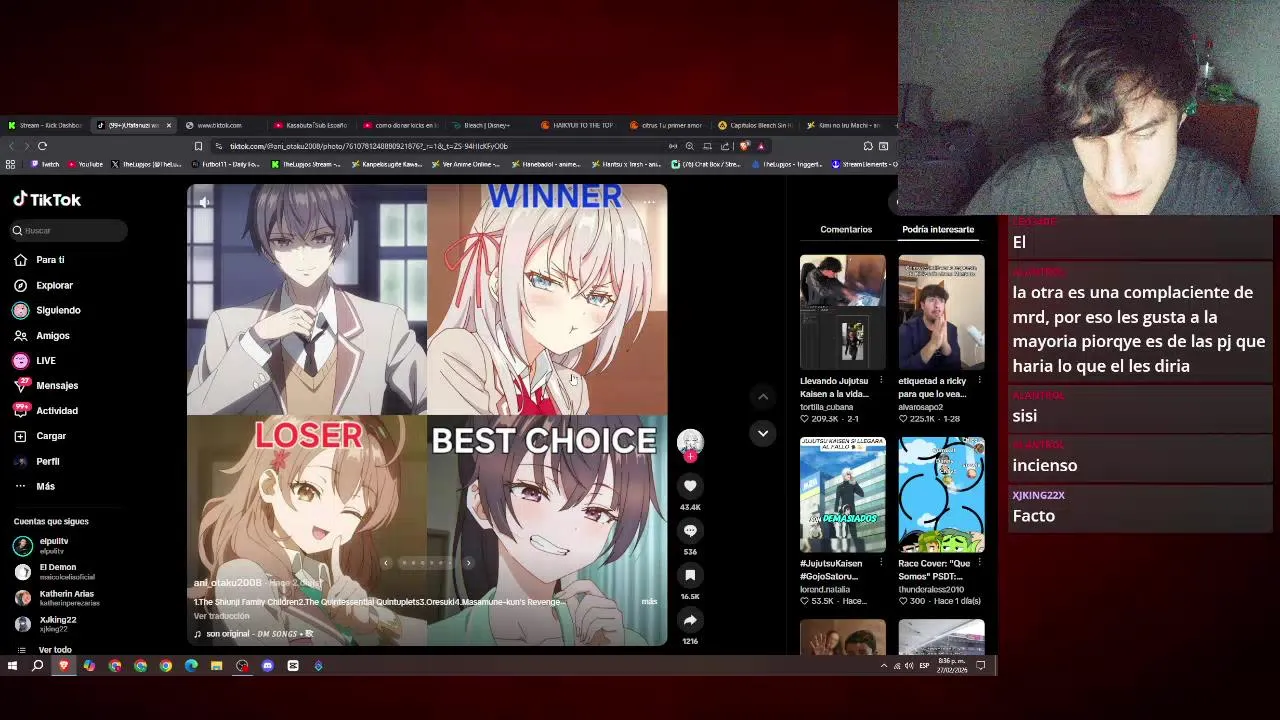Like the post with the heart icon
Viewport: 1280px width, 720px height.
click(690, 486)
